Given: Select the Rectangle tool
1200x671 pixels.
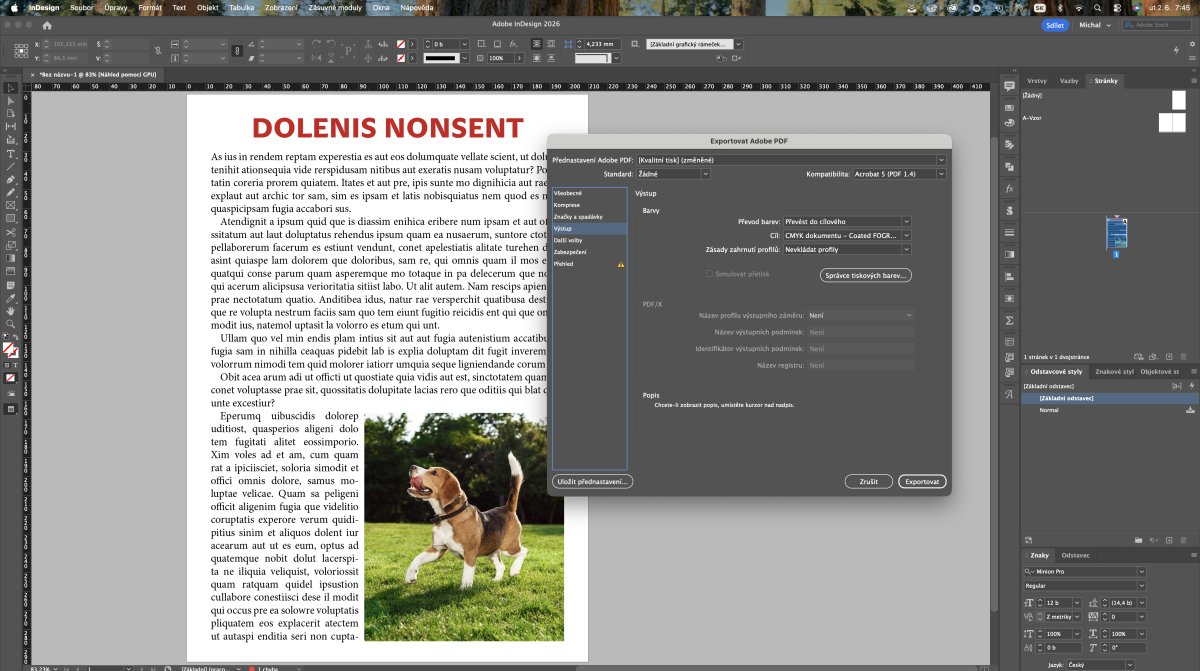Looking at the screenshot, I should 11,218.
